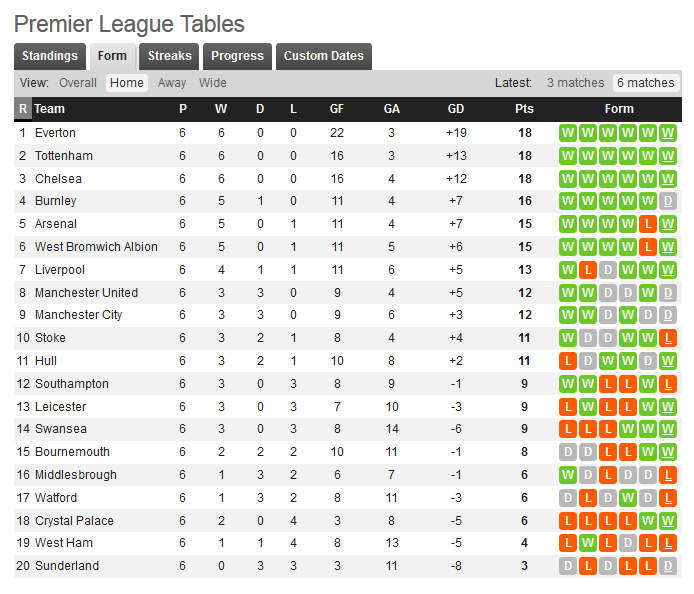Click Liverpool's gray D form swatch
The image size is (694, 594).
point(608,270)
